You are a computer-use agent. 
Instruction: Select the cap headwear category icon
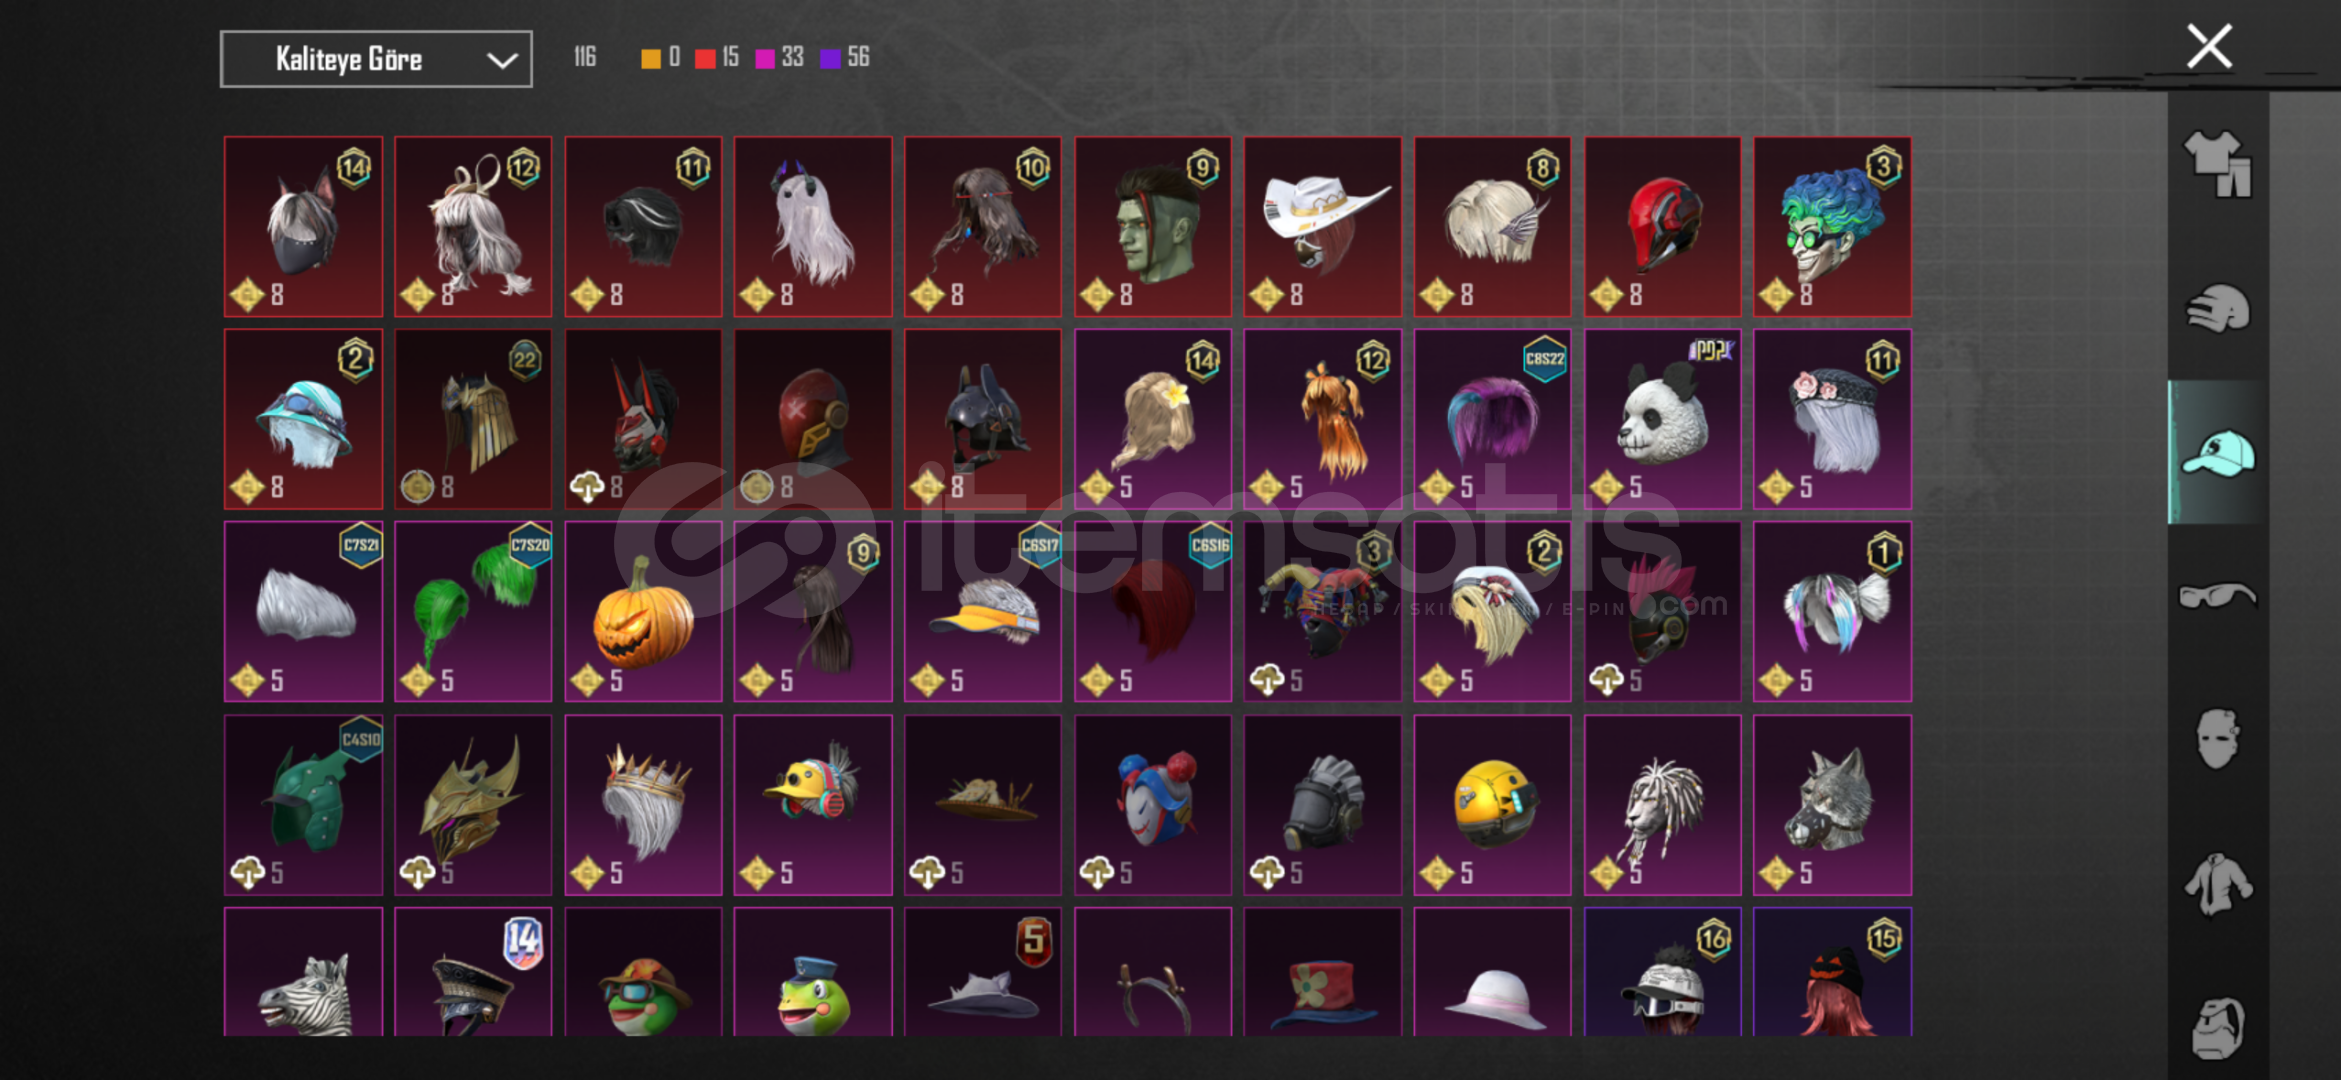click(2217, 452)
